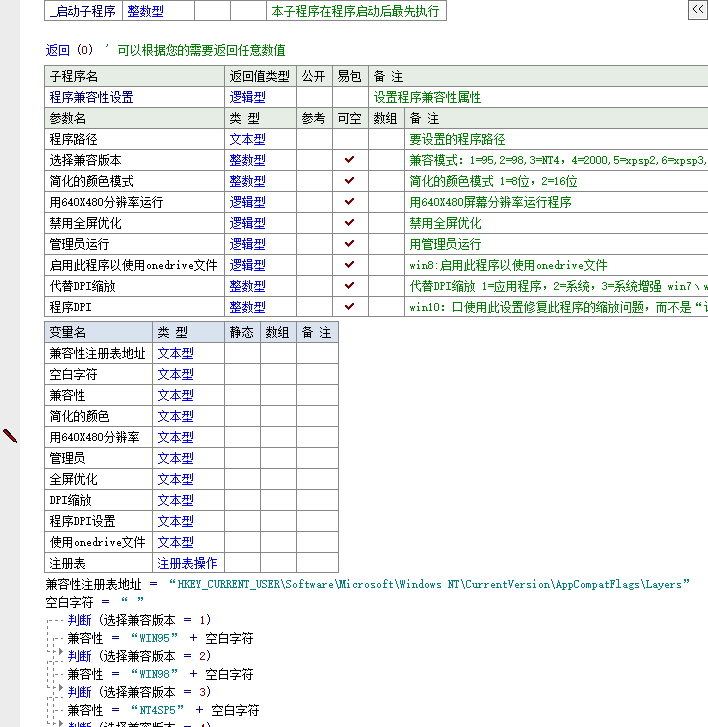Toggle nullable check for 用640X480分辨率运行 parameter

coord(350,202)
